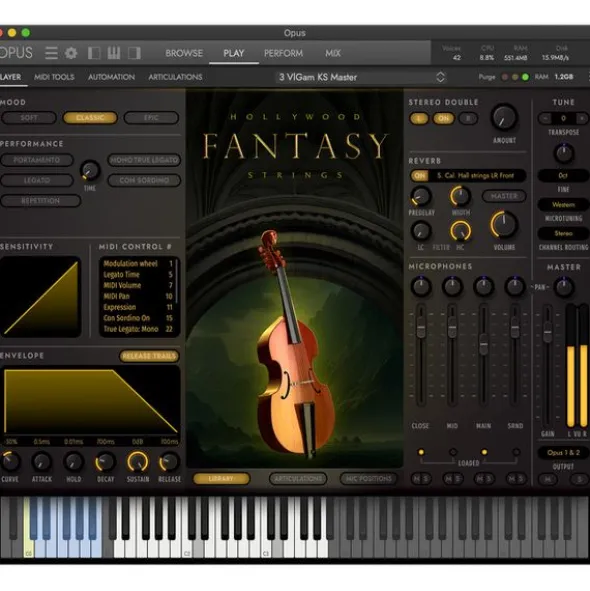590x591 pixels.
Task: Click the Close microphone fader
Action: click(421, 328)
